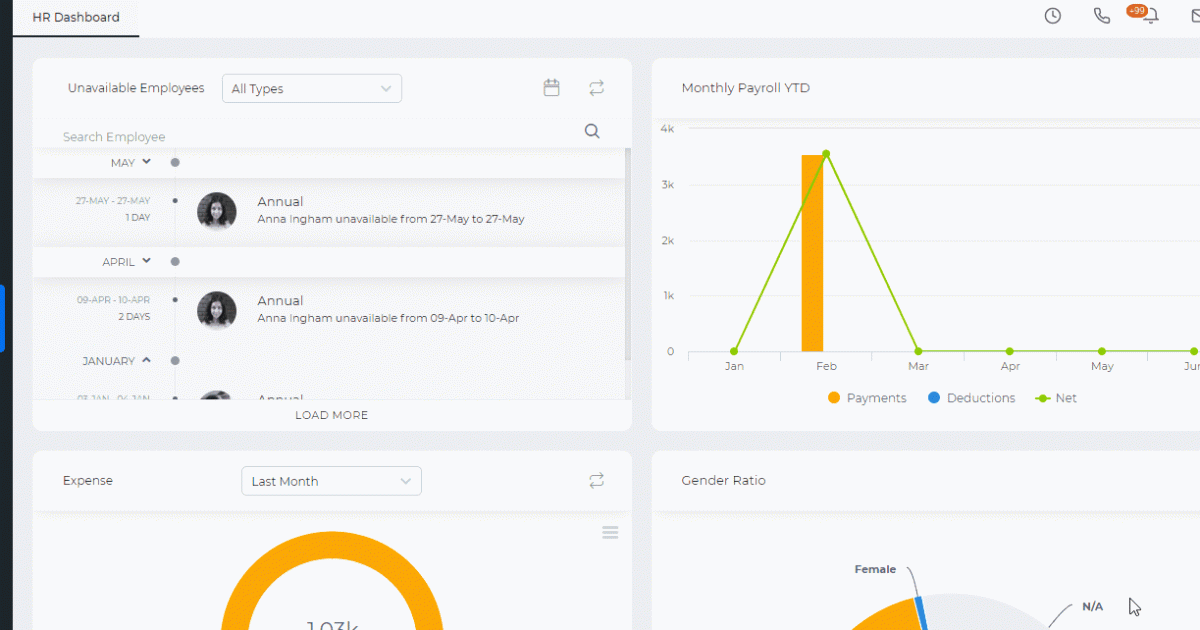Click the '2 DAYS' duration label

134,316
